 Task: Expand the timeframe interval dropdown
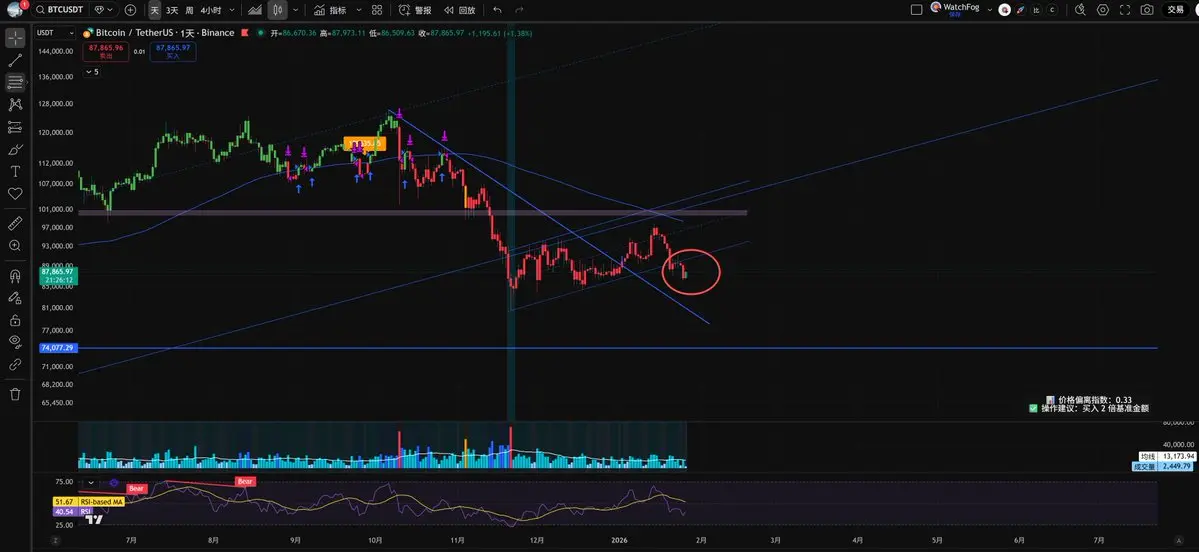tap(233, 10)
